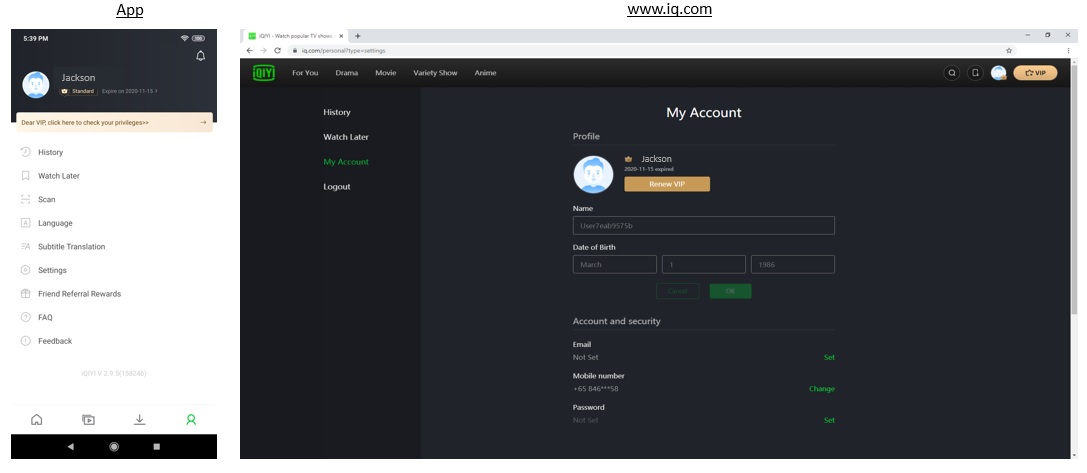Tap Jackson's avatar in the app header

coord(36,85)
